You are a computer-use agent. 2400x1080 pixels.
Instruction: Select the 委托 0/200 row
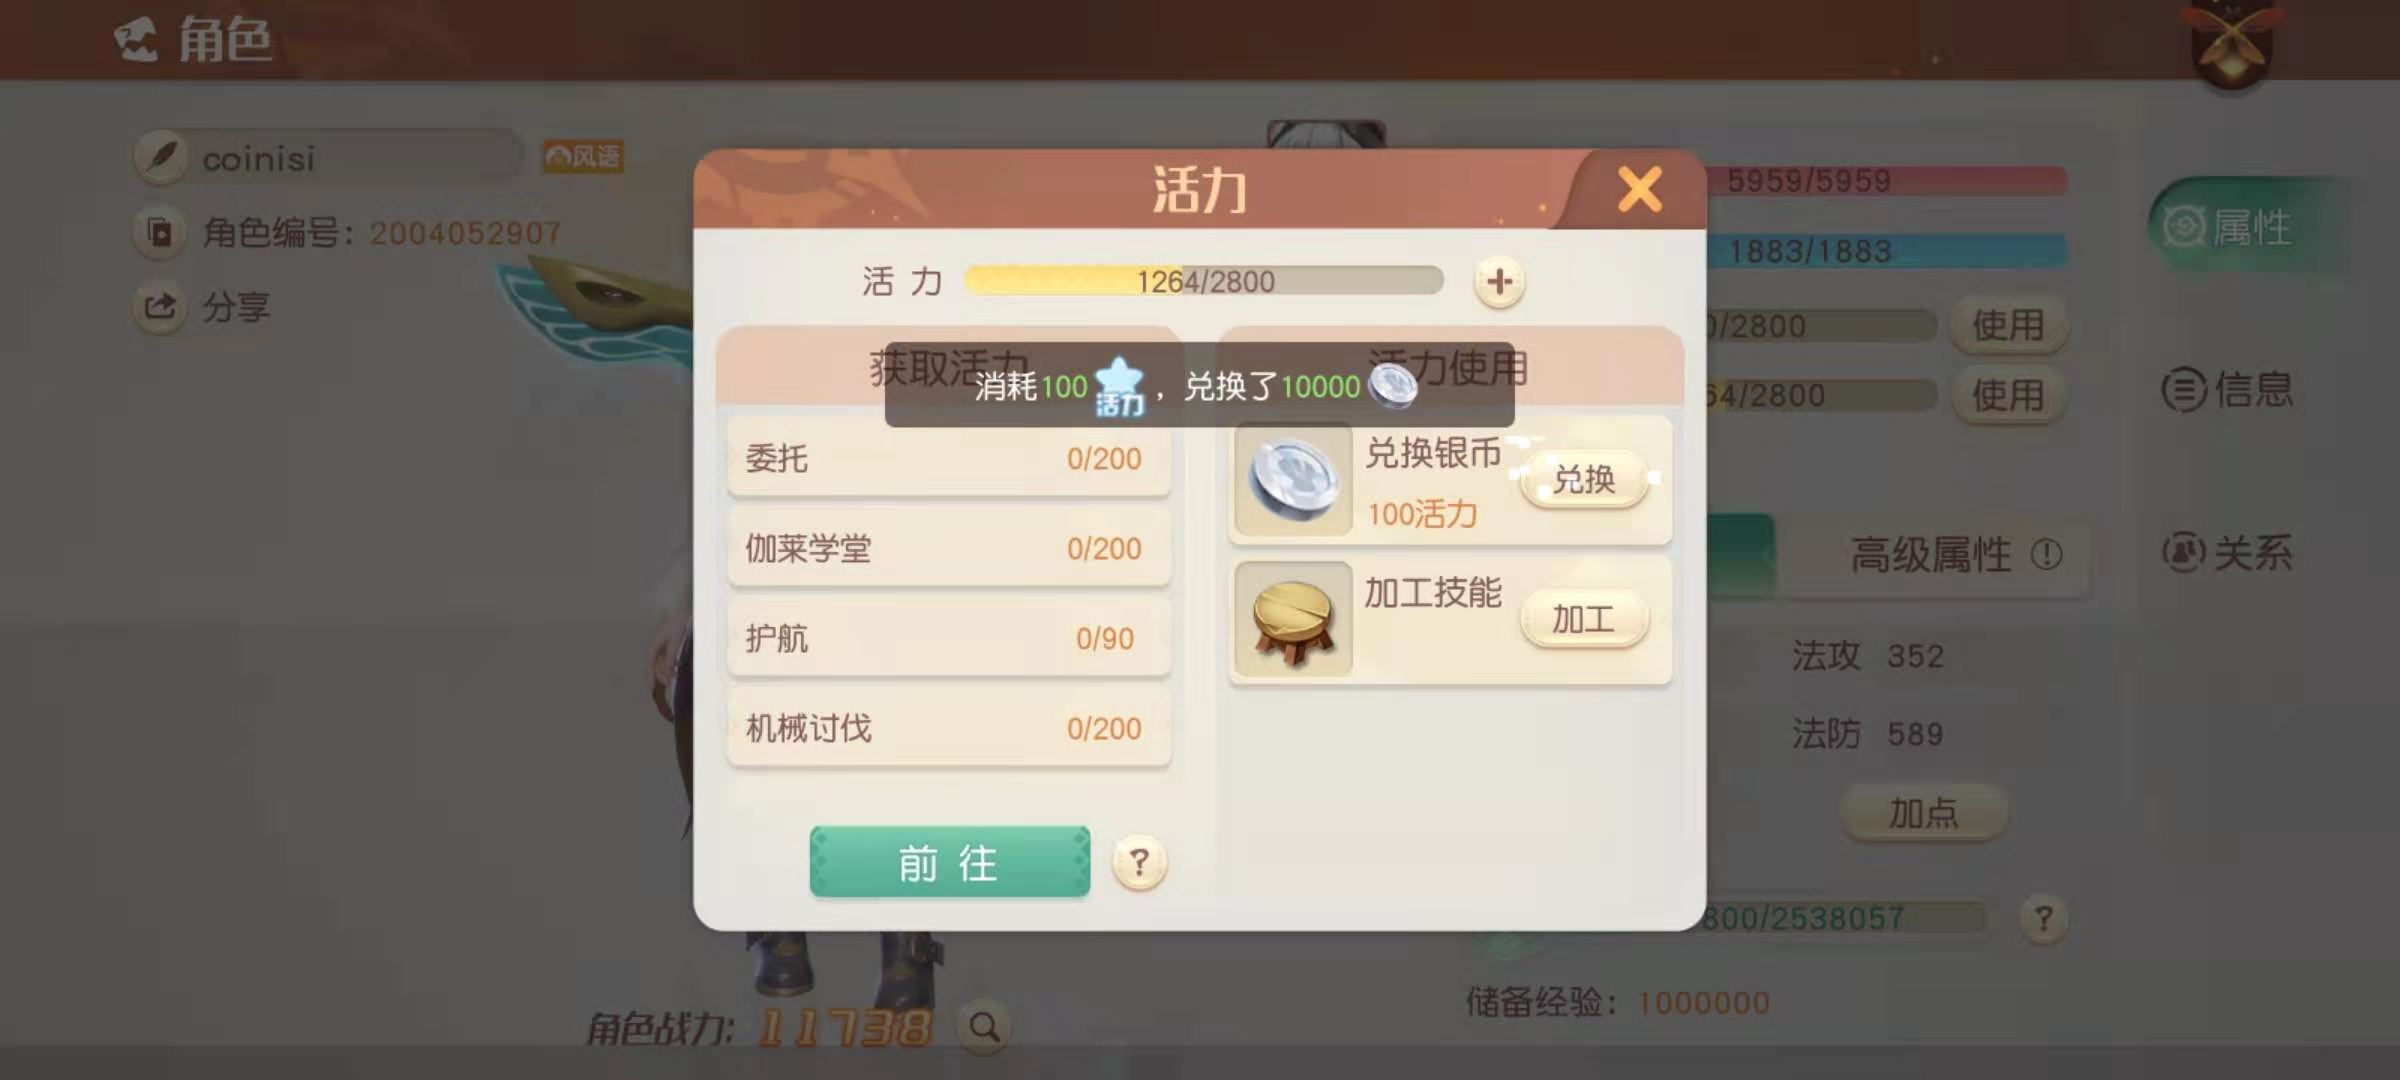(x=949, y=458)
